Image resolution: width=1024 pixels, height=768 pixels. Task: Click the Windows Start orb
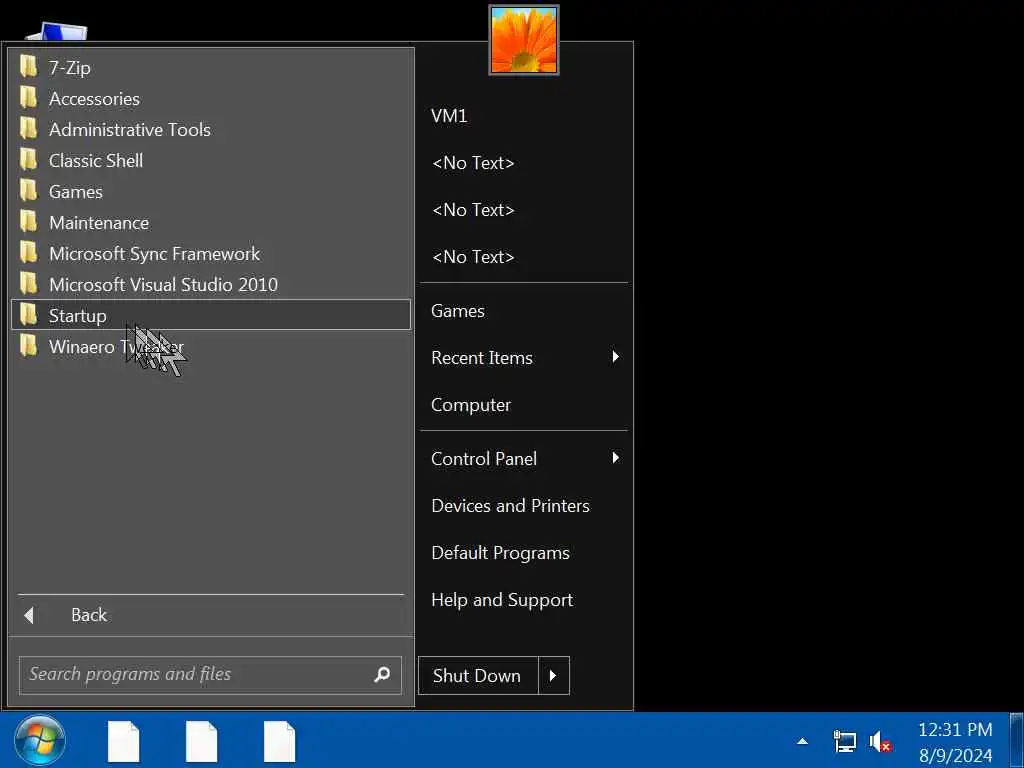(x=40, y=741)
